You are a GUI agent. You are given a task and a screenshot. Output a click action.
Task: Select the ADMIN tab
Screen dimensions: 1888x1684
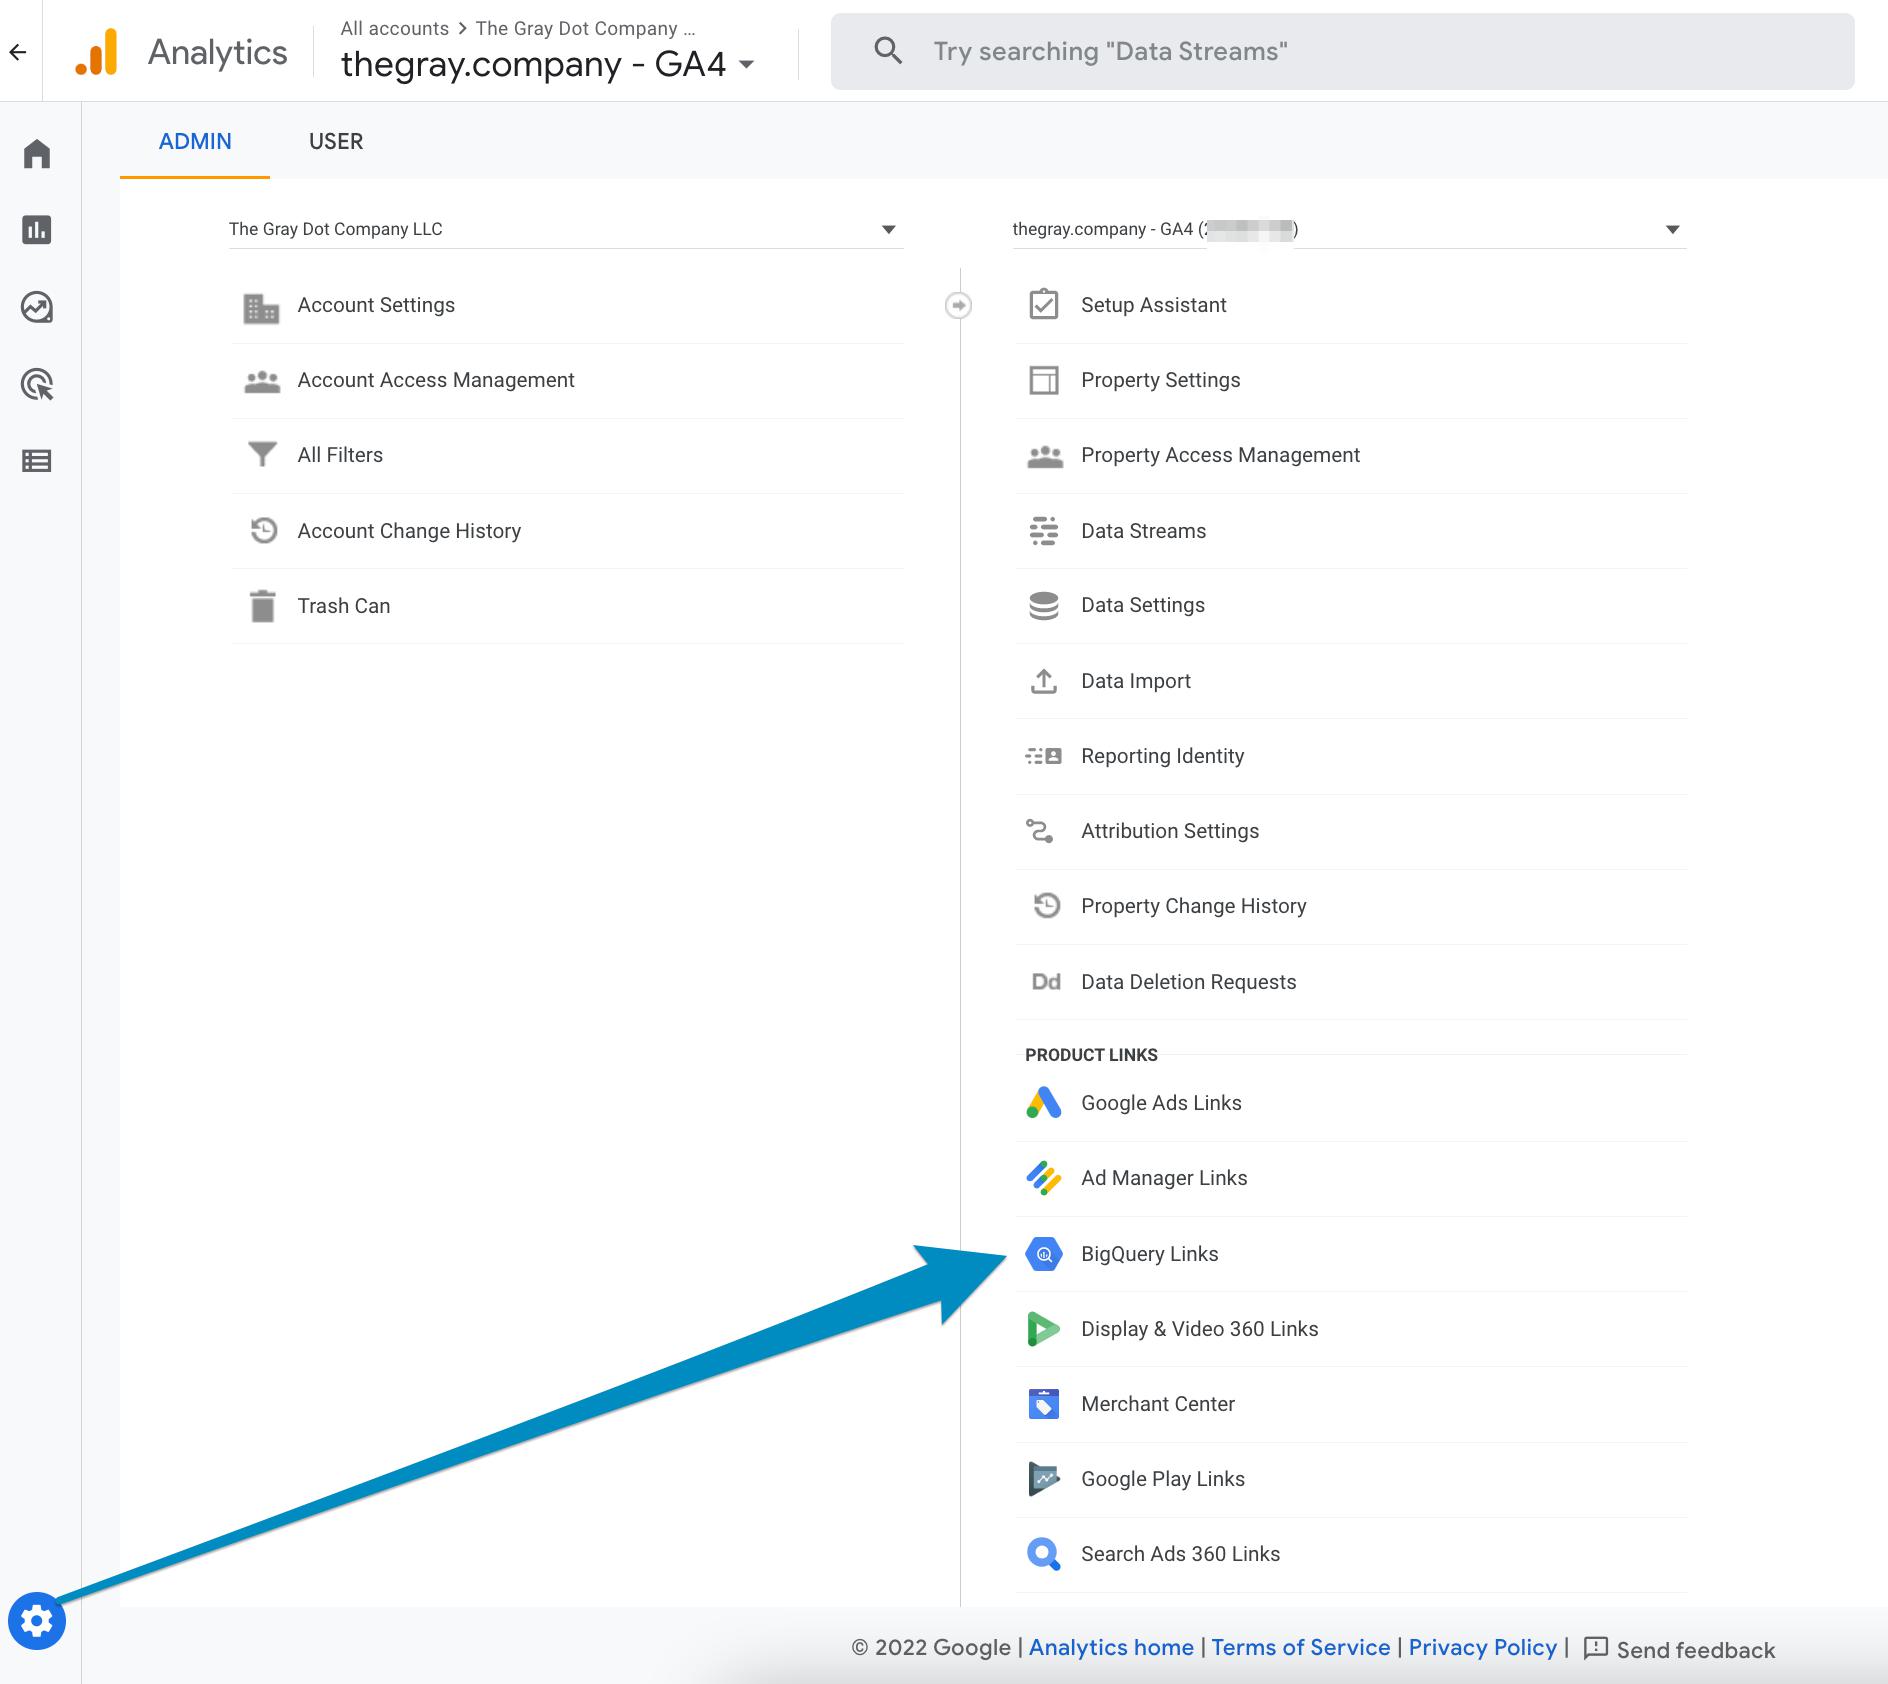tap(196, 141)
